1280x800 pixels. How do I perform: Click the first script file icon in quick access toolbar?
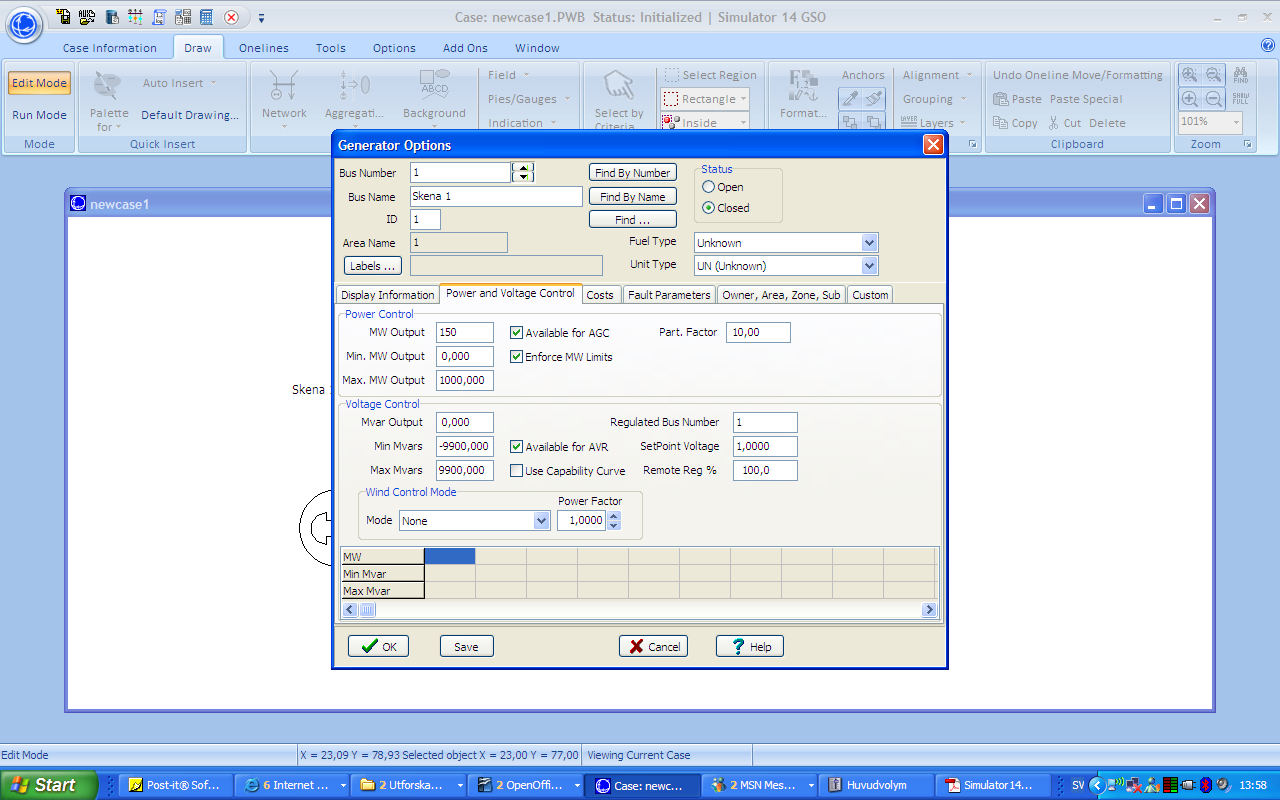tap(63, 17)
